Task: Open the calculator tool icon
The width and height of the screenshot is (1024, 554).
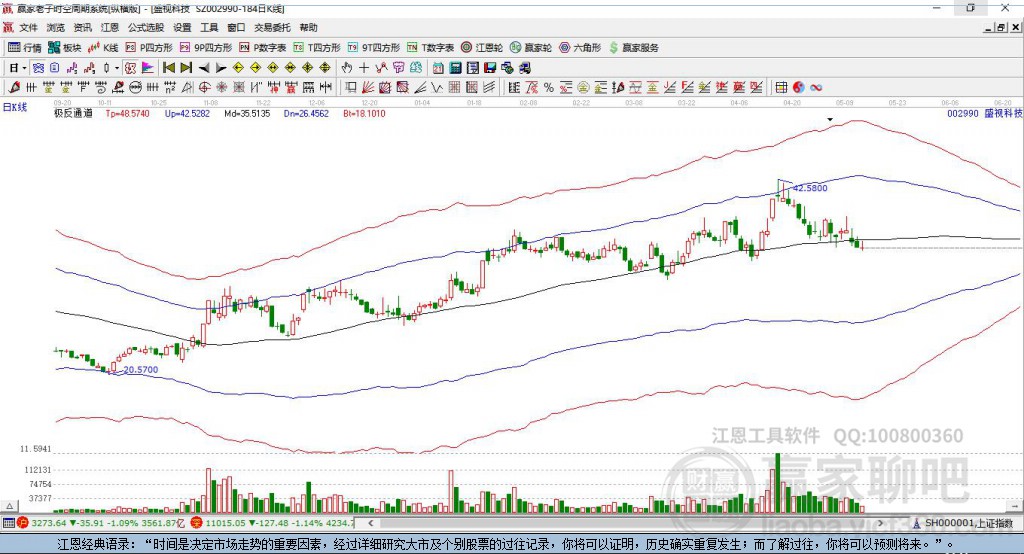Action: point(455,68)
